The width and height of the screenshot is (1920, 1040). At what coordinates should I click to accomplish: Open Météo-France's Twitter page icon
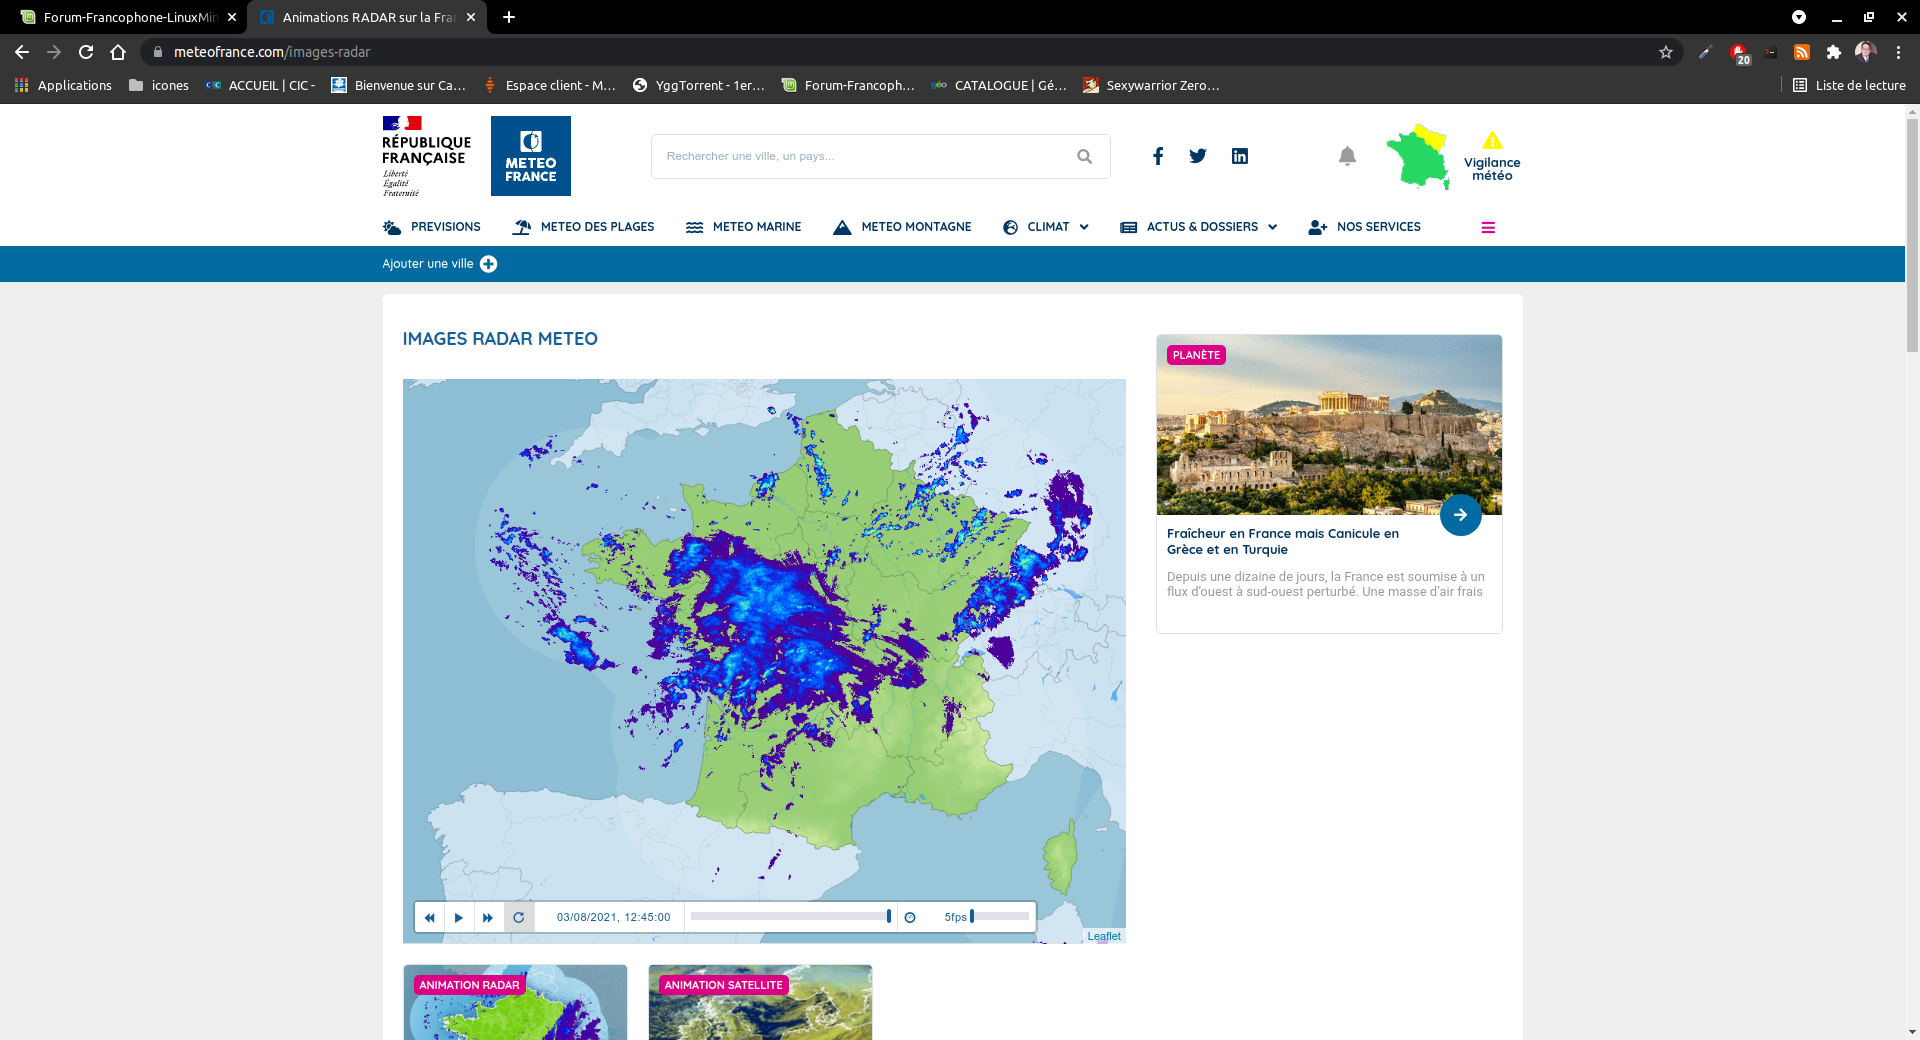click(1198, 156)
